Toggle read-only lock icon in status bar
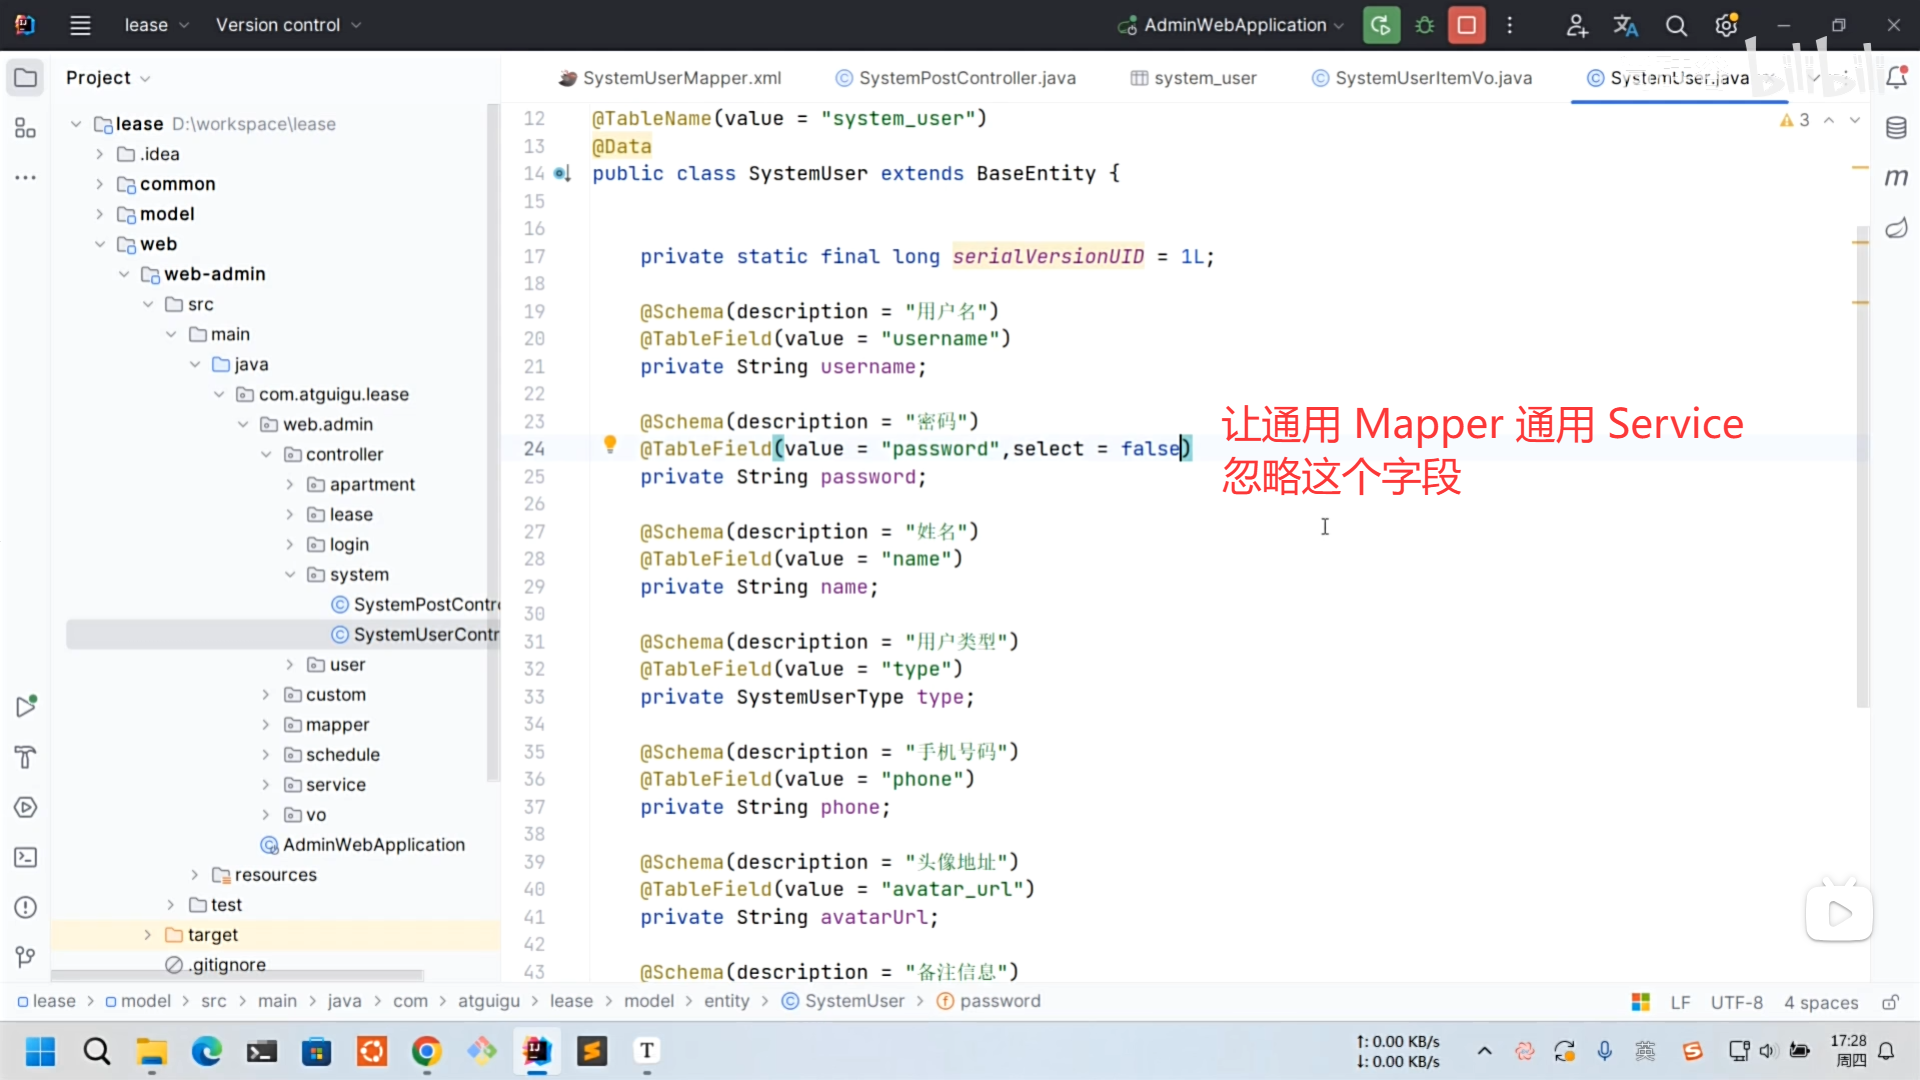Screen dimensions: 1920x1080 pyautogui.click(x=1890, y=1002)
